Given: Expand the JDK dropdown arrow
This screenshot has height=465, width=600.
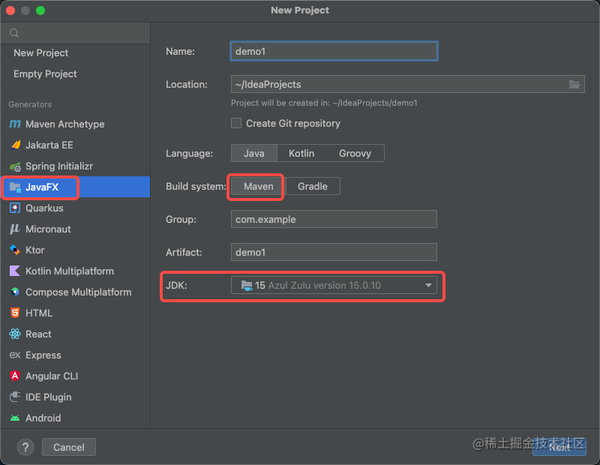Looking at the screenshot, I should tap(429, 285).
